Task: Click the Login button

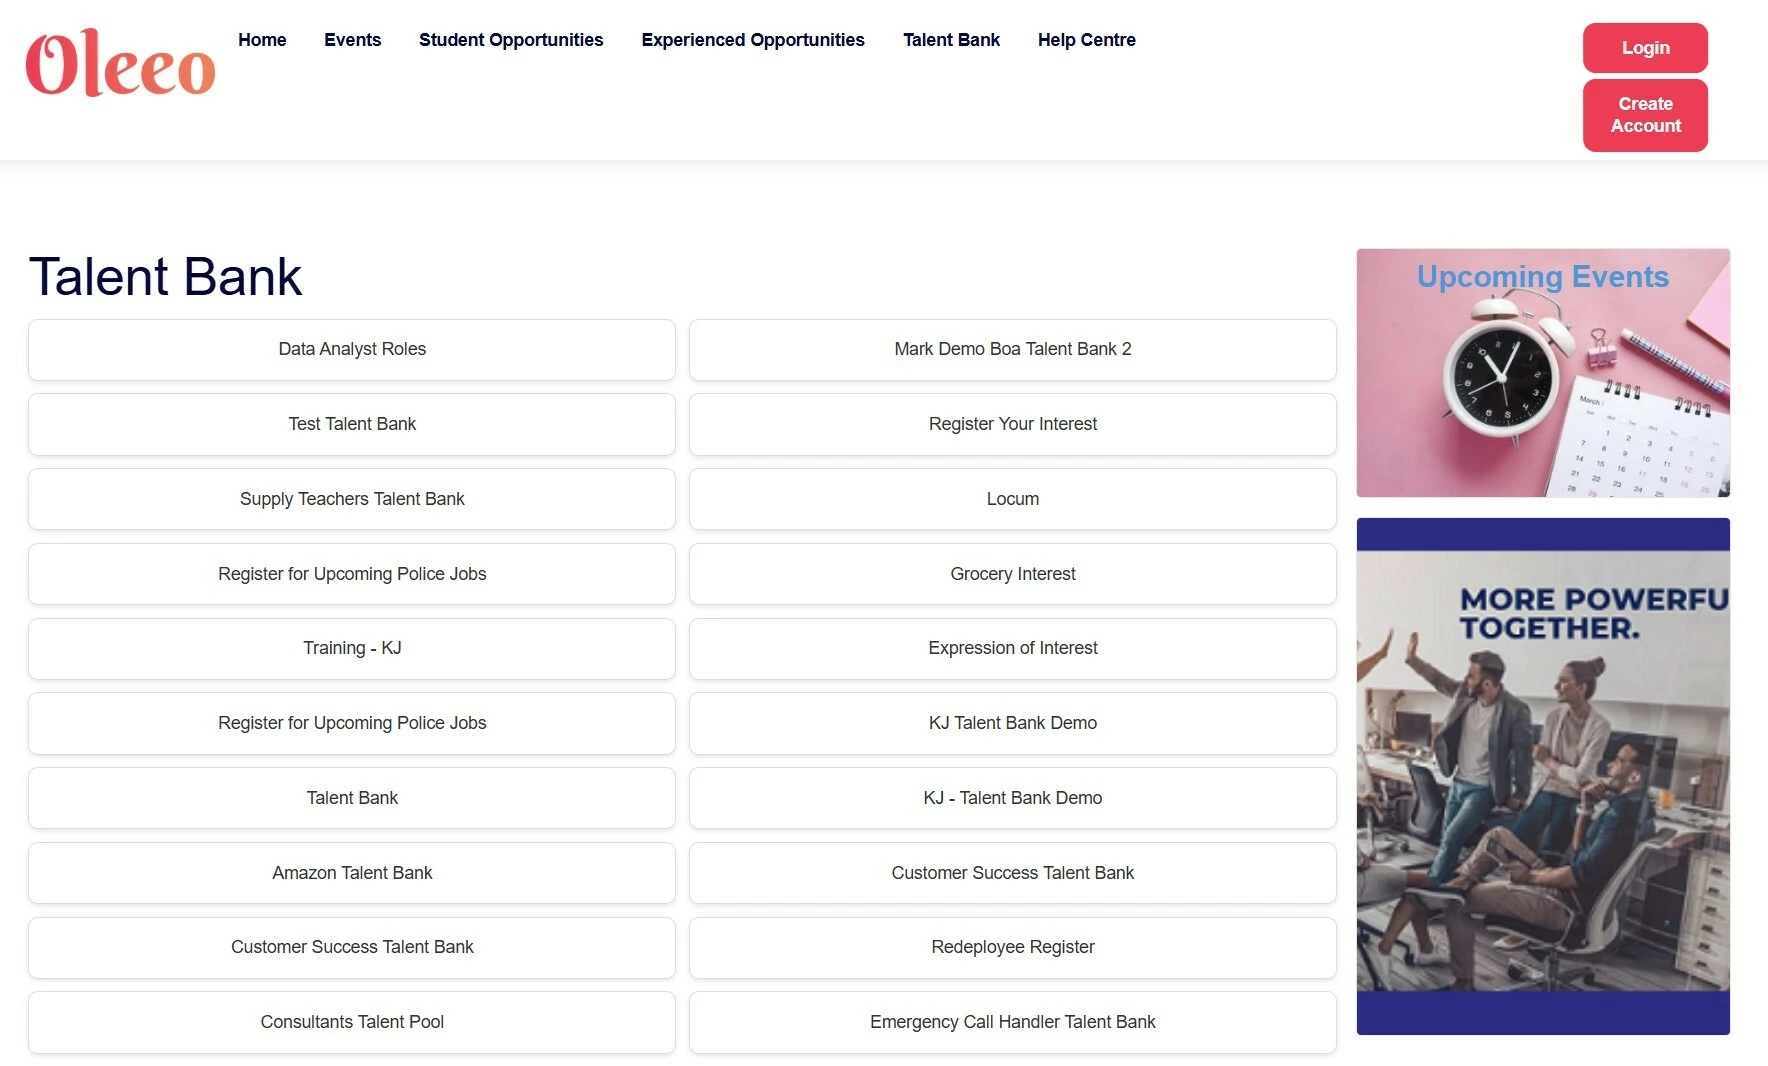Action: pyautogui.click(x=1645, y=48)
